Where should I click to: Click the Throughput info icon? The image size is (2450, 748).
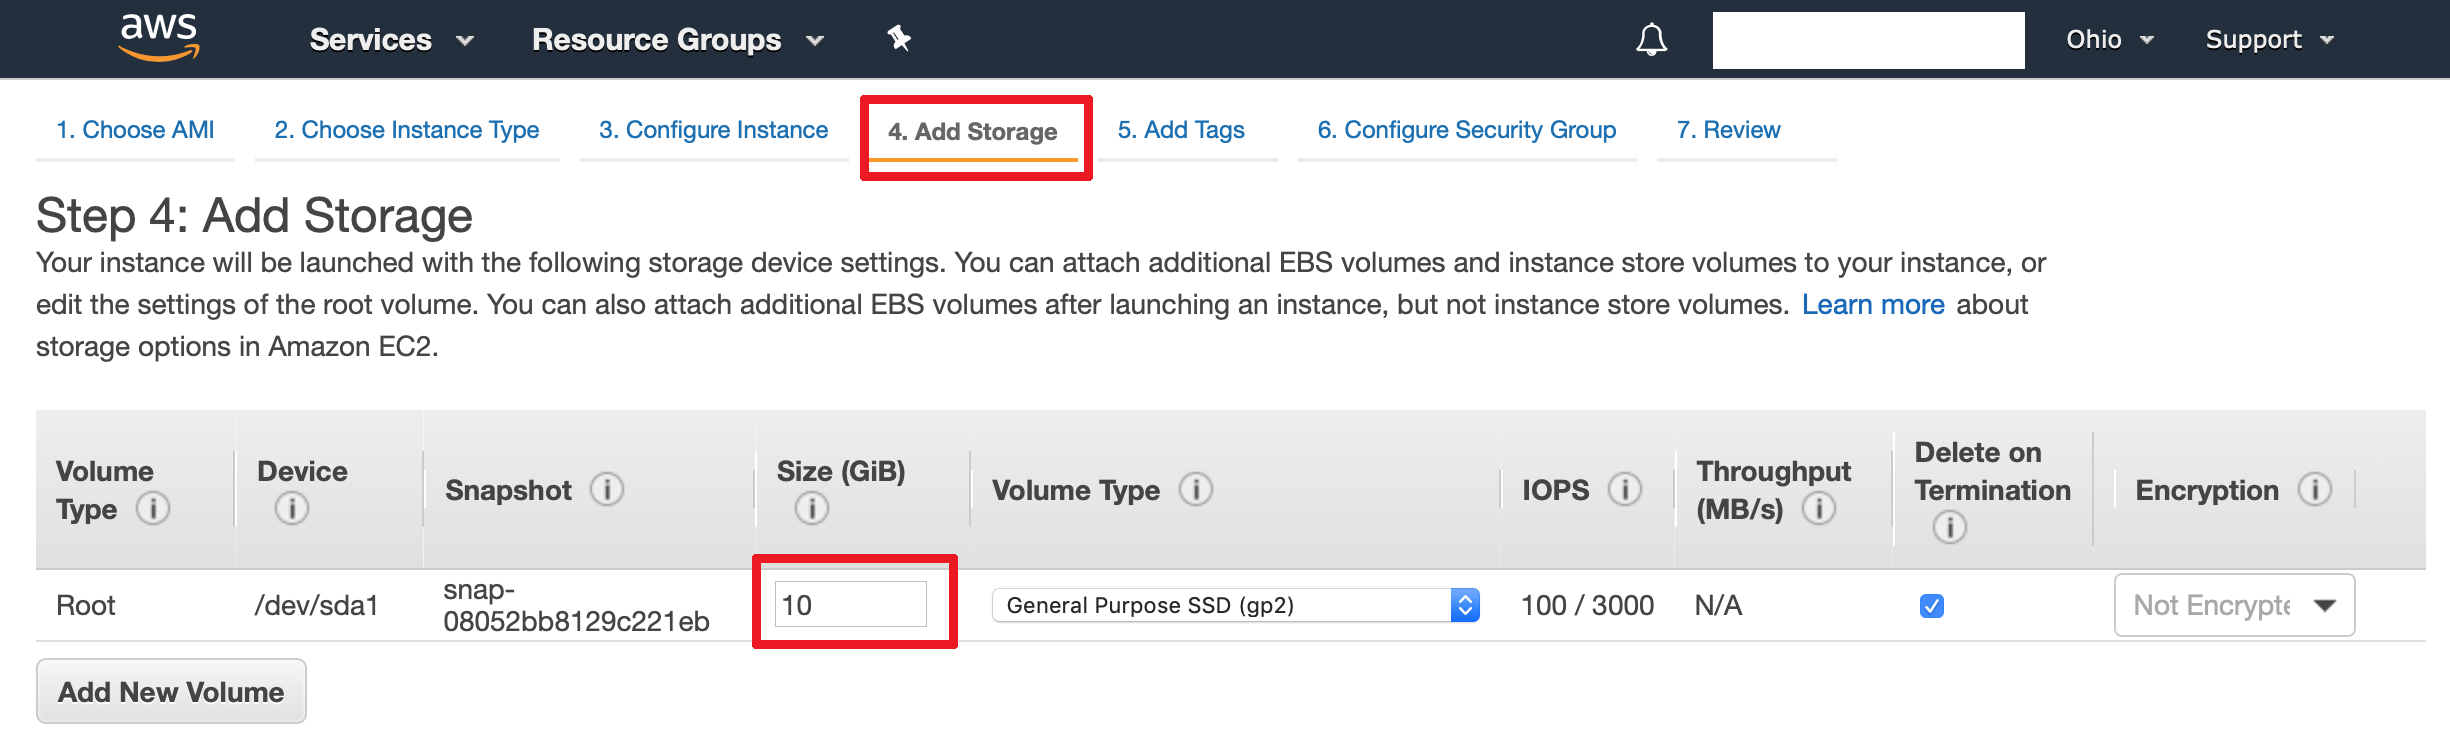click(x=1818, y=509)
